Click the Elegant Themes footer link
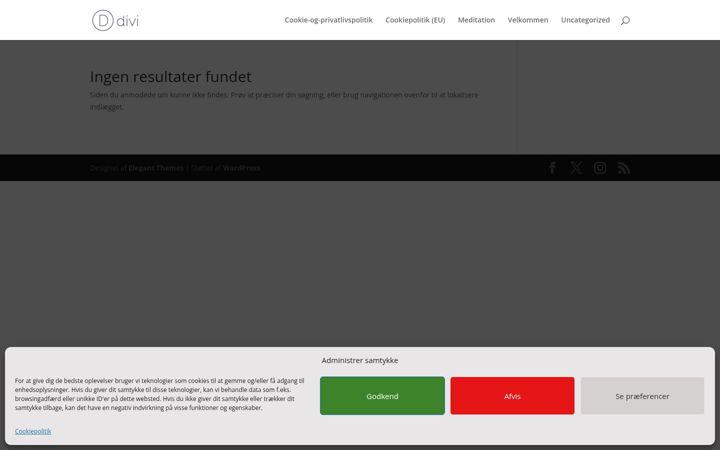The height and width of the screenshot is (450, 720). coord(156,168)
